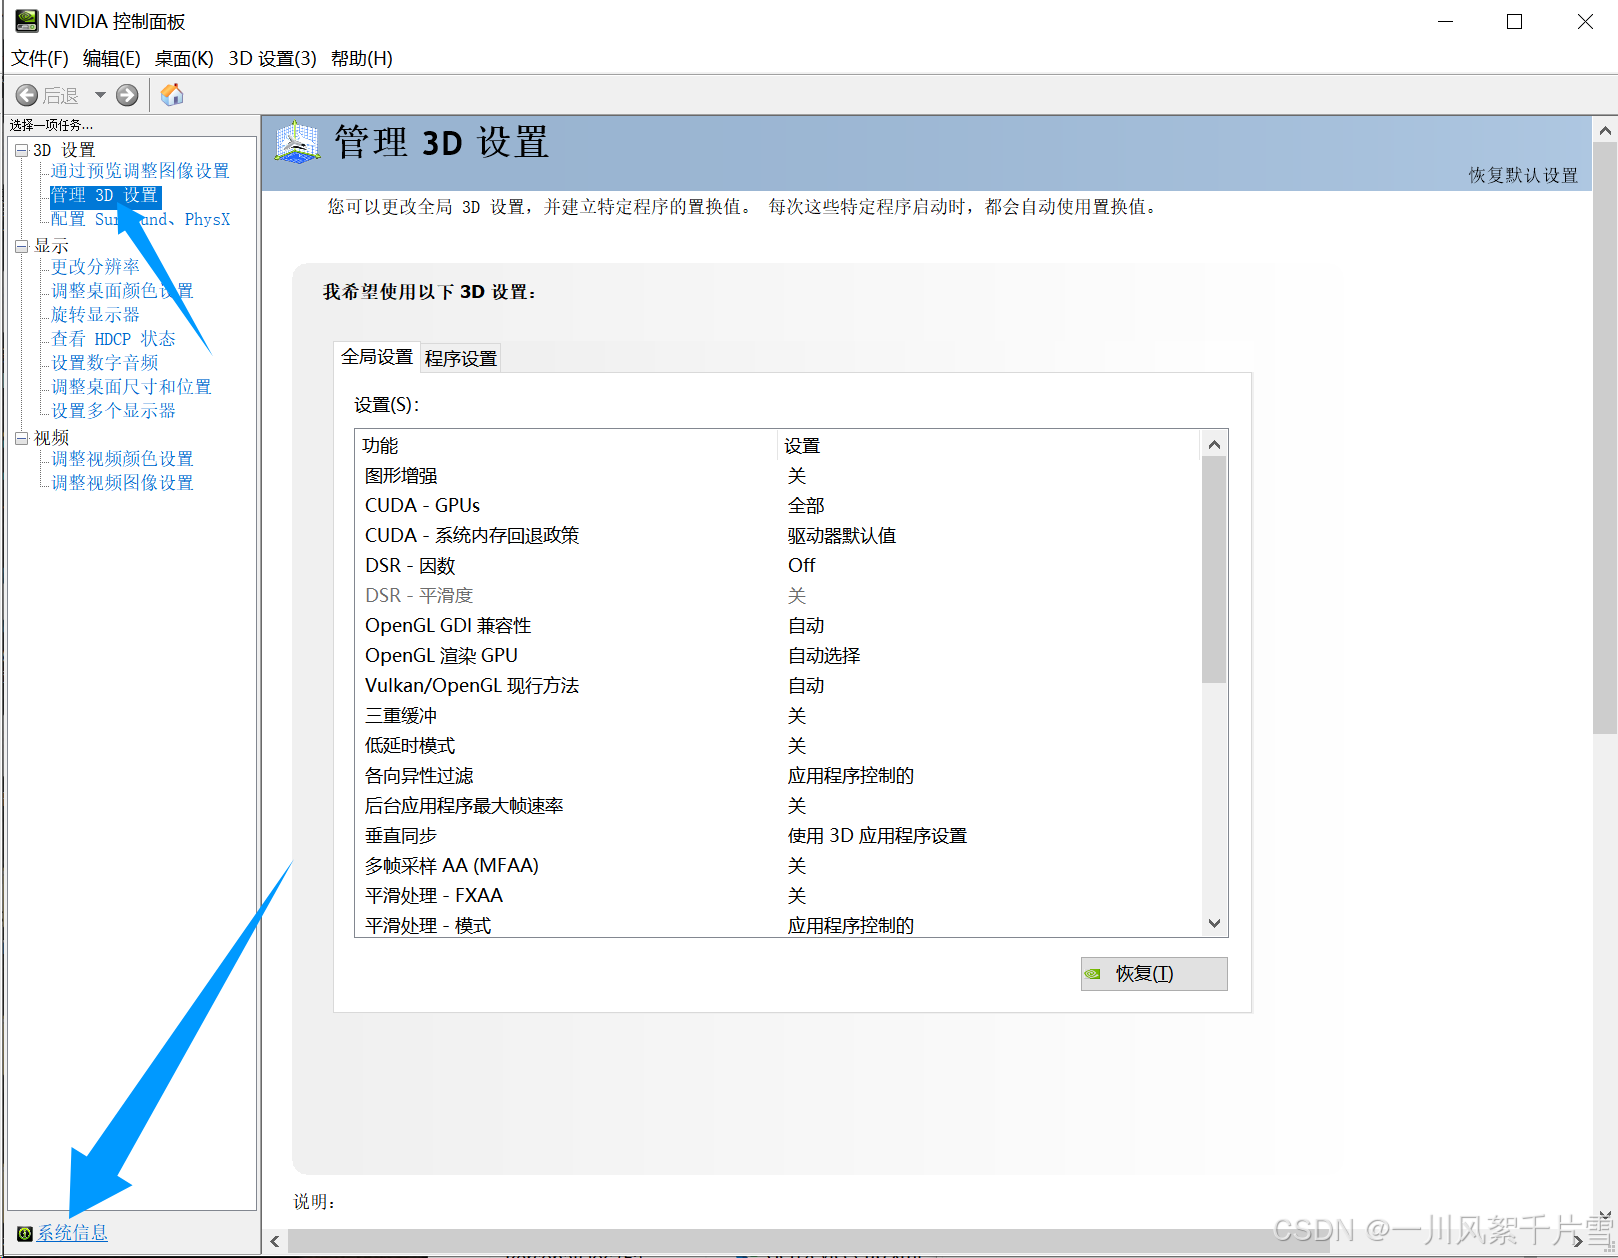The image size is (1618, 1258).
Task: Click the settings list scroll-down arrow
Action: [x=1214, y=923]
